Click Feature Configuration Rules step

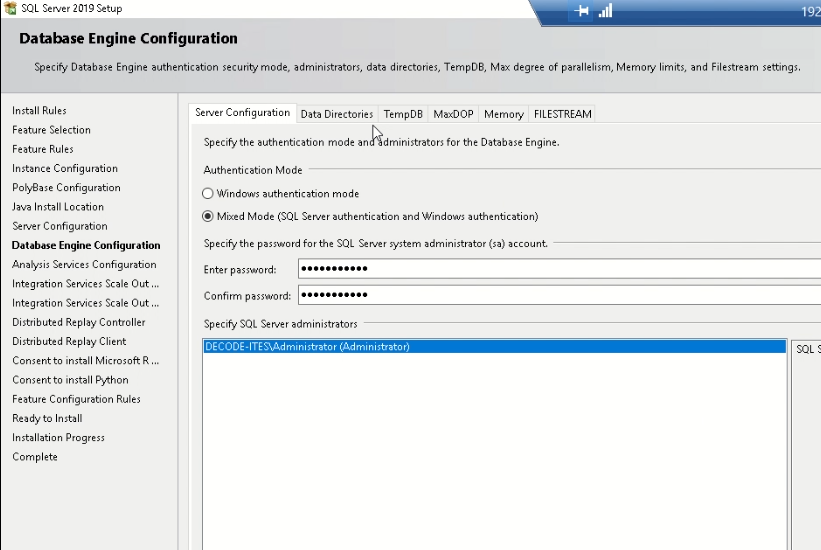pos(76,399)
